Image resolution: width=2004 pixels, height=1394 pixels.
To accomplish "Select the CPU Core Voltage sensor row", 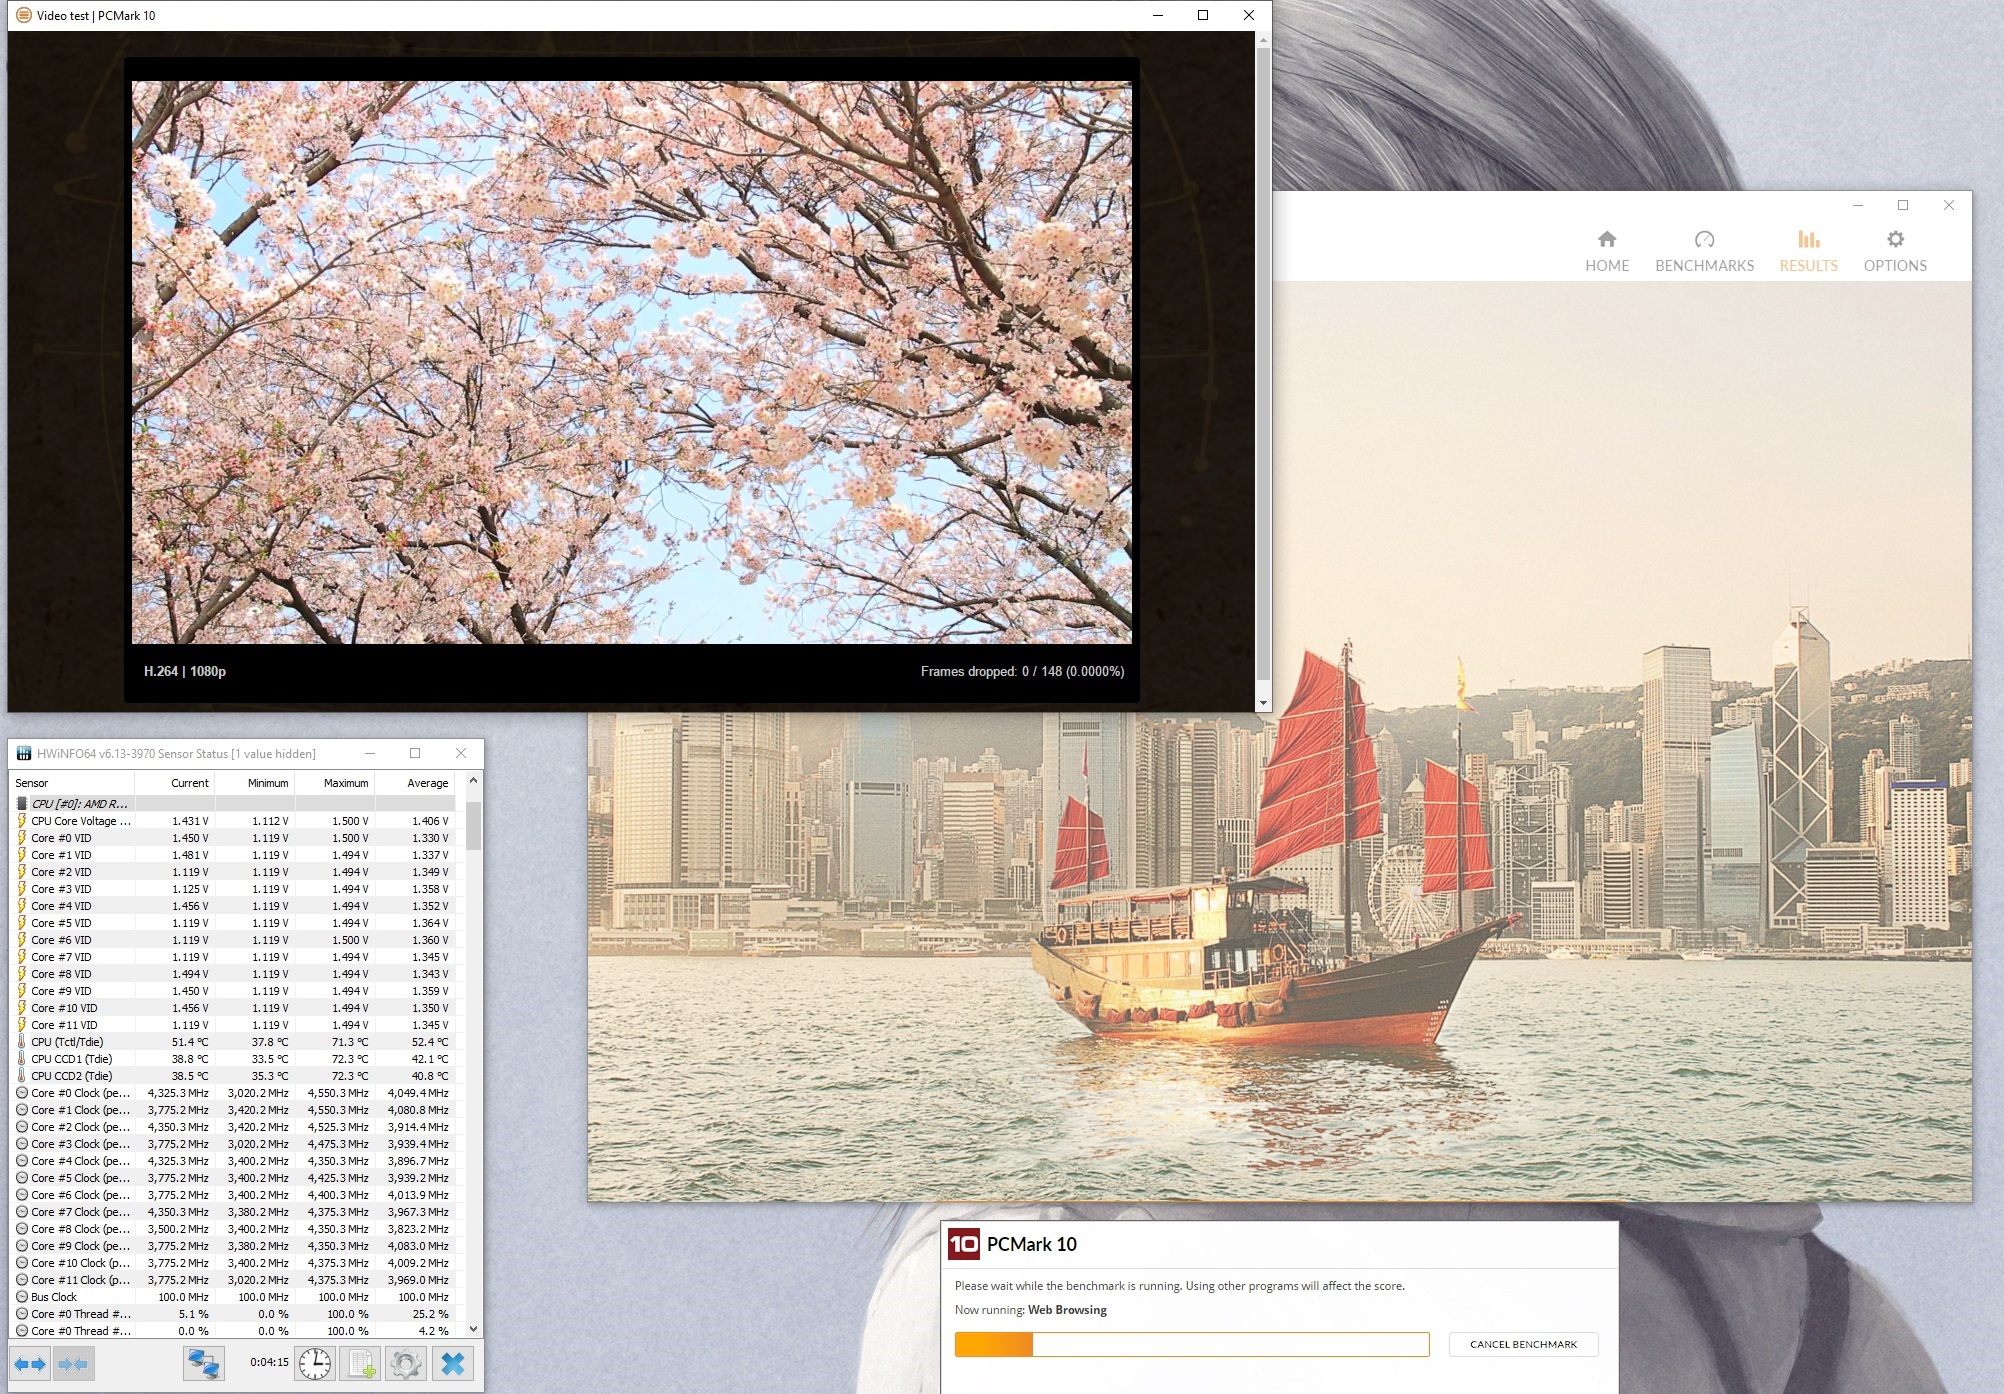I will [80, 821].
